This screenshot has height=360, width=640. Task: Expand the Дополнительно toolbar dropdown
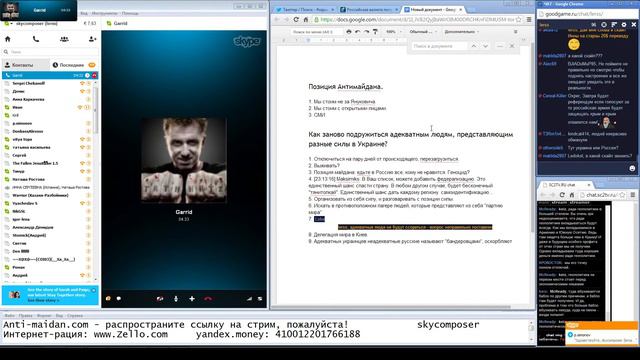[x=462, y=31]
